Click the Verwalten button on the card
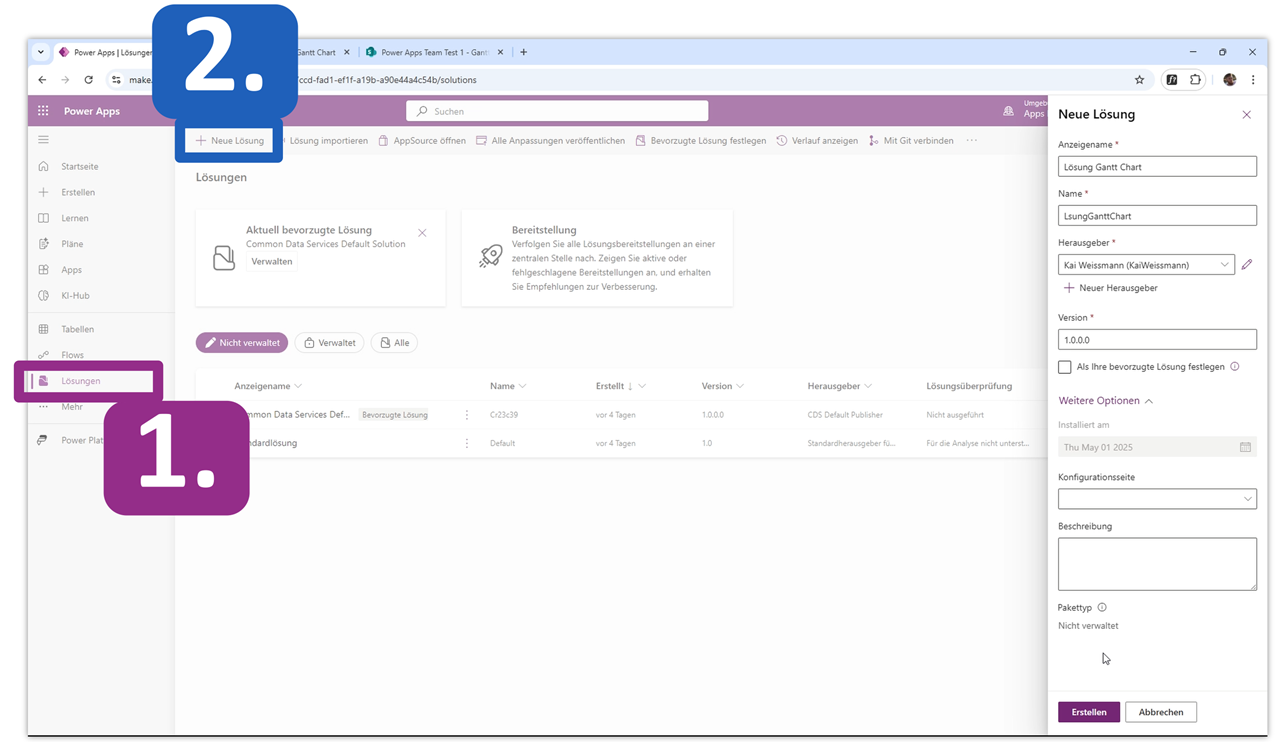Viewport: 1280px width, 742px height. 272,261
